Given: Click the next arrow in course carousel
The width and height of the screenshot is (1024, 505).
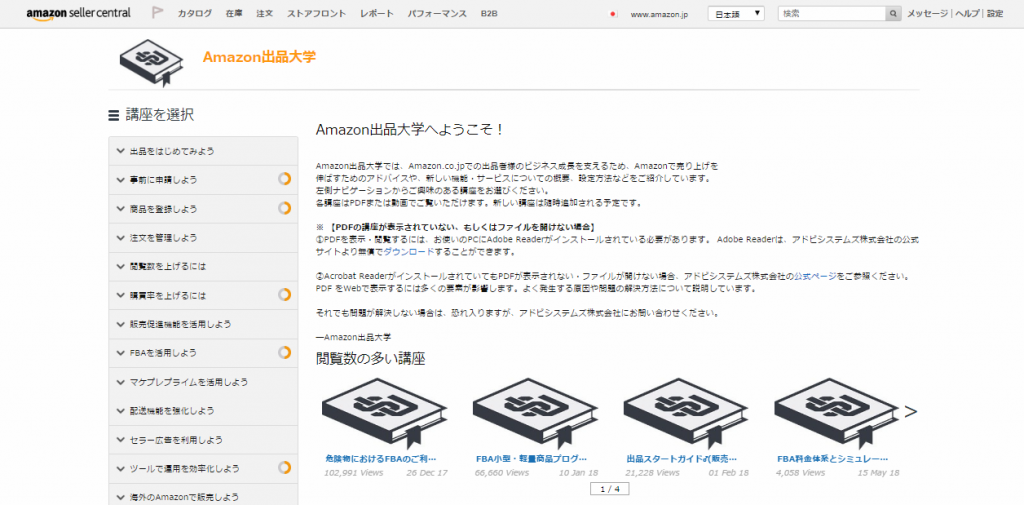Looking at the screenshot, I should click(910, 411).
